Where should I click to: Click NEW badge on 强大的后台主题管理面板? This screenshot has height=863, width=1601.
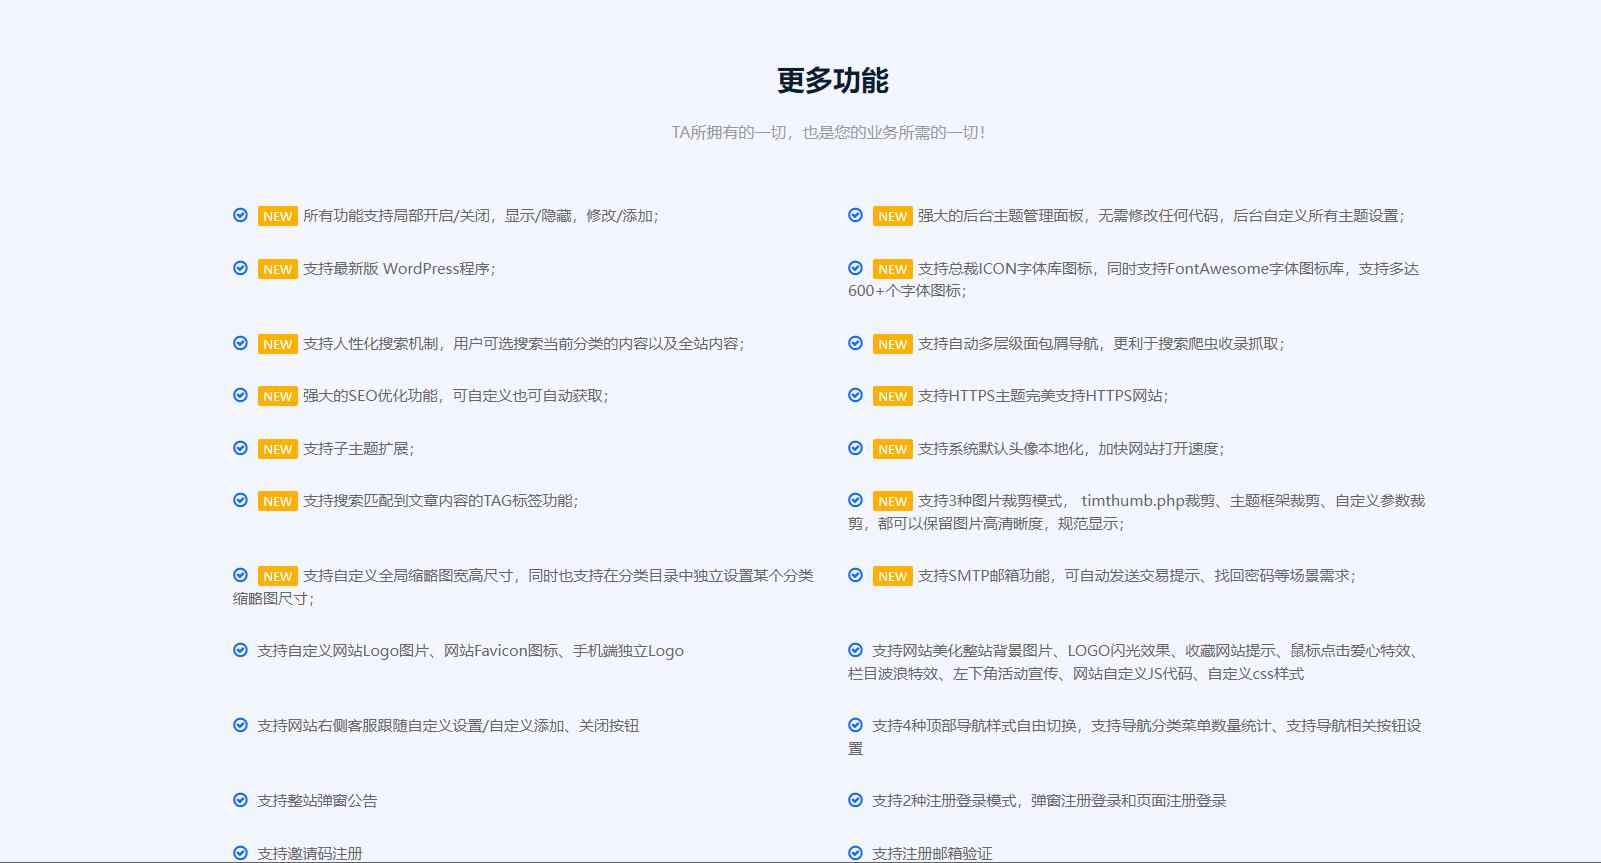tap(893, 216)
